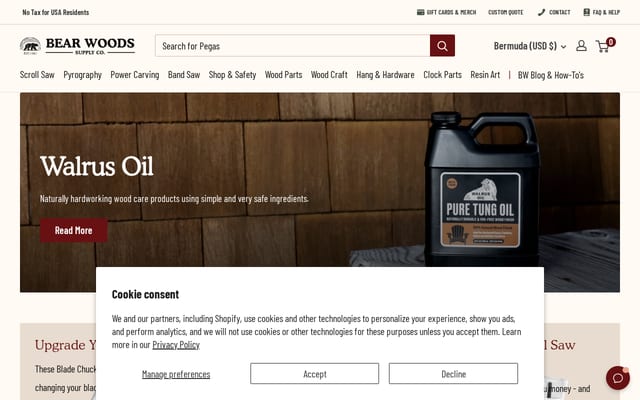
Task: Open BW Blog & How-To's
Action: pyautogui.click(x=551, y=75)
